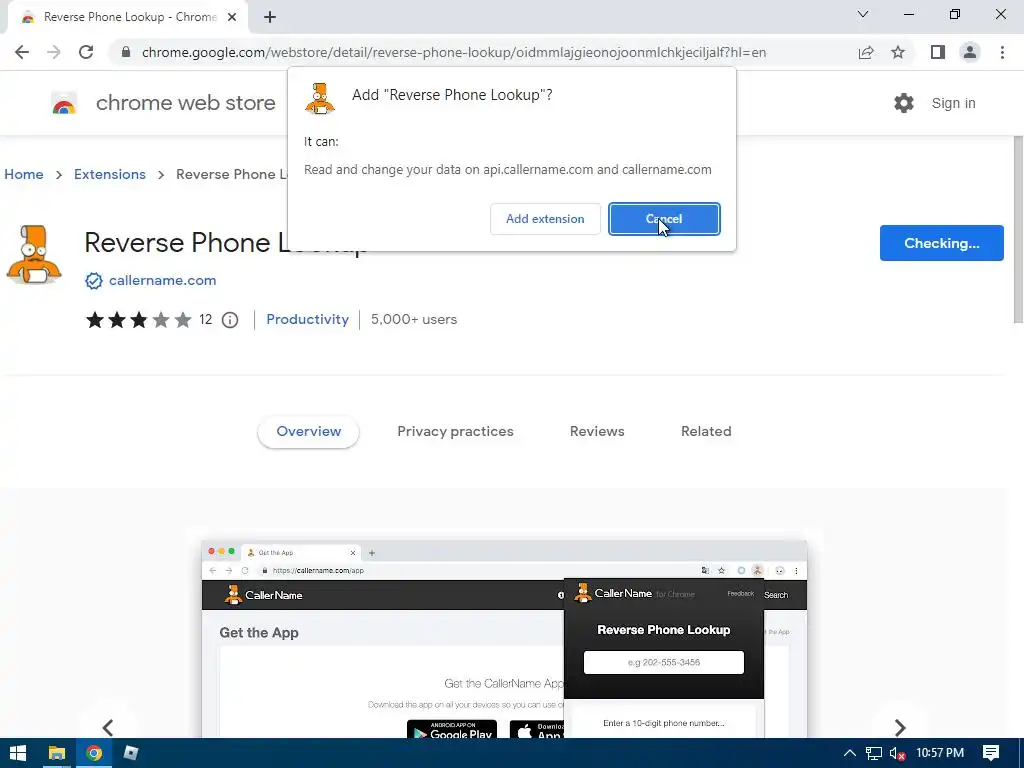1024x768 pixels.
Task: Click the Add extension button
Action: 545,219
